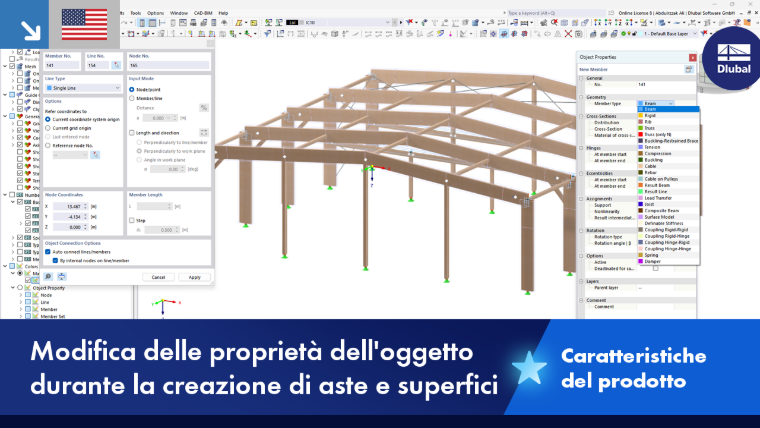760x428 pixels.
Task: Click the Type a keyword search box
Action: (556, 13)
